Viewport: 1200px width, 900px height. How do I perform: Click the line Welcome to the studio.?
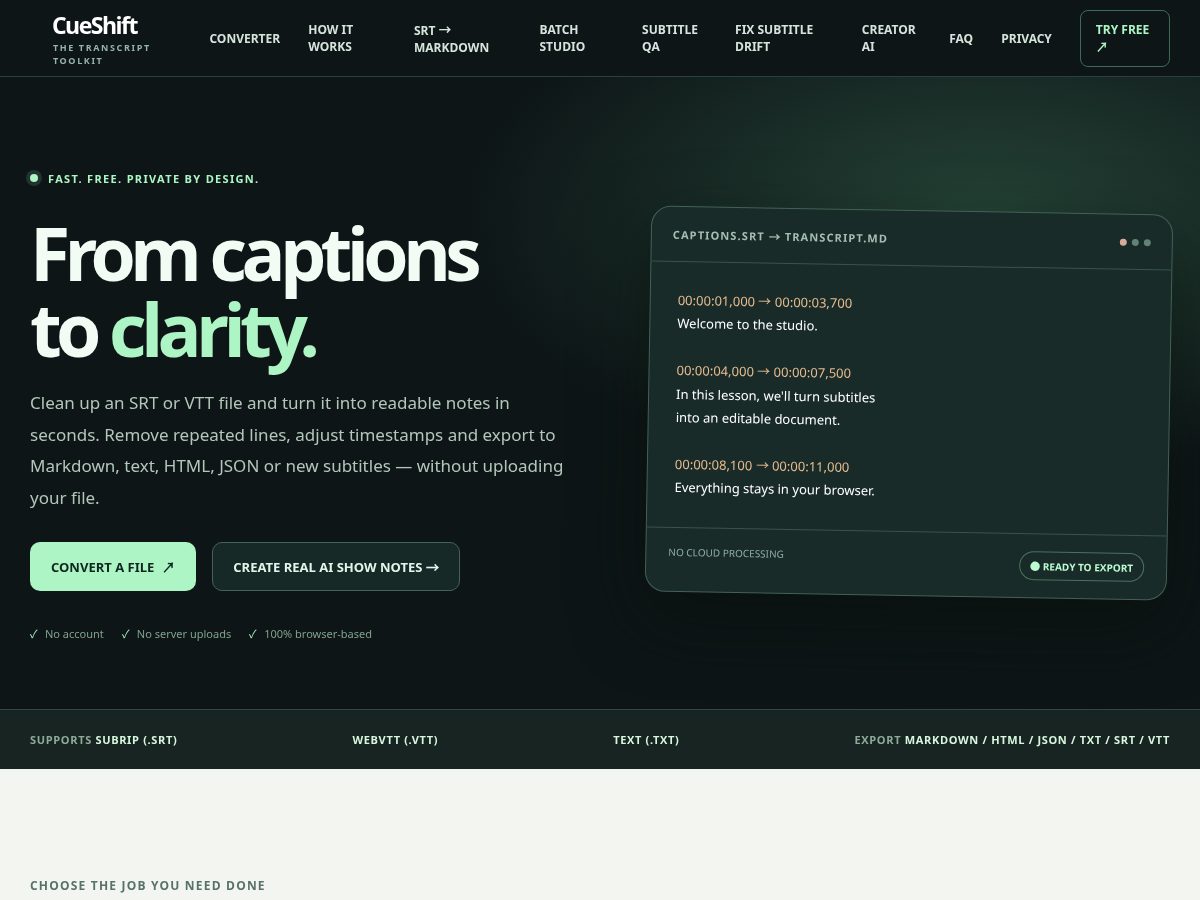click(x=747, y=325)
